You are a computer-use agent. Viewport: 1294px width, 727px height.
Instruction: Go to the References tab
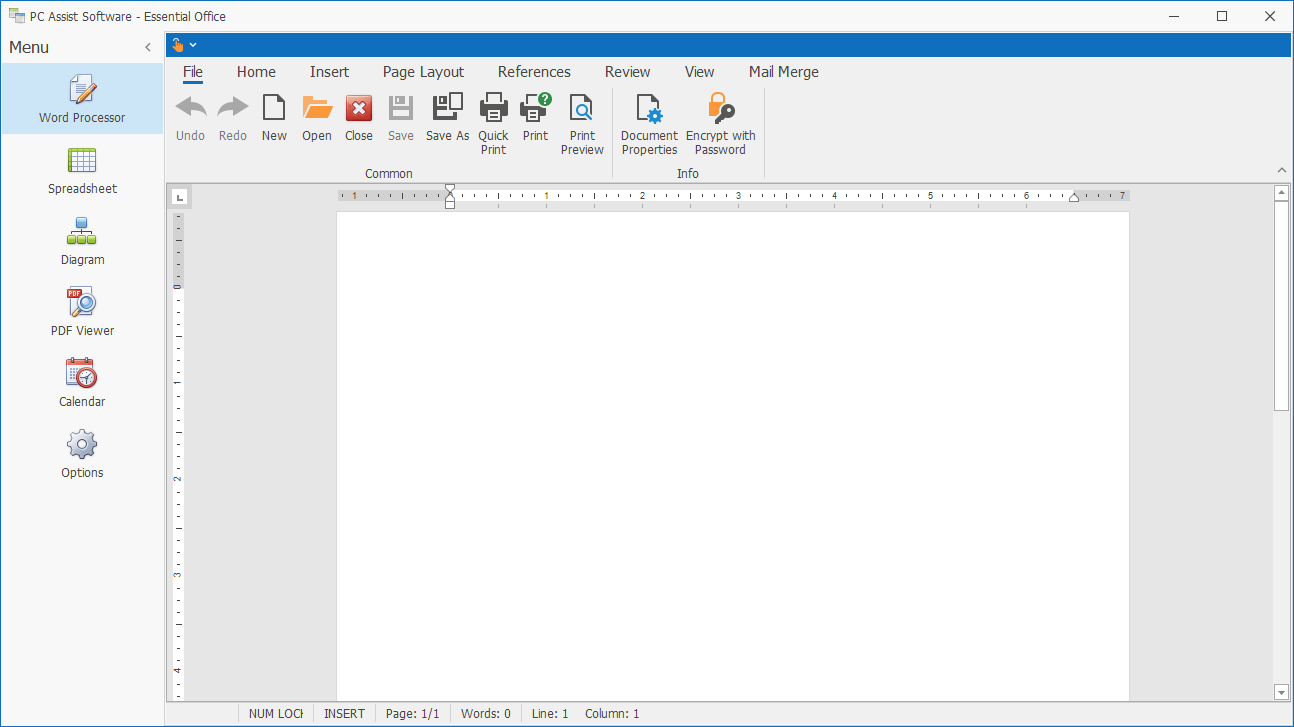click(x=534, y=72)
